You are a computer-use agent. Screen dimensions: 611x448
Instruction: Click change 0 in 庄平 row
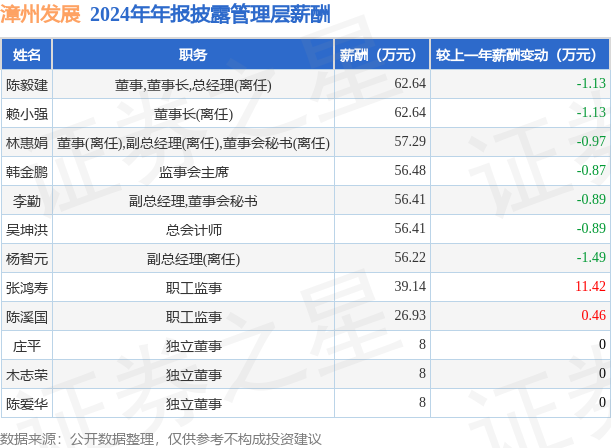602,344
